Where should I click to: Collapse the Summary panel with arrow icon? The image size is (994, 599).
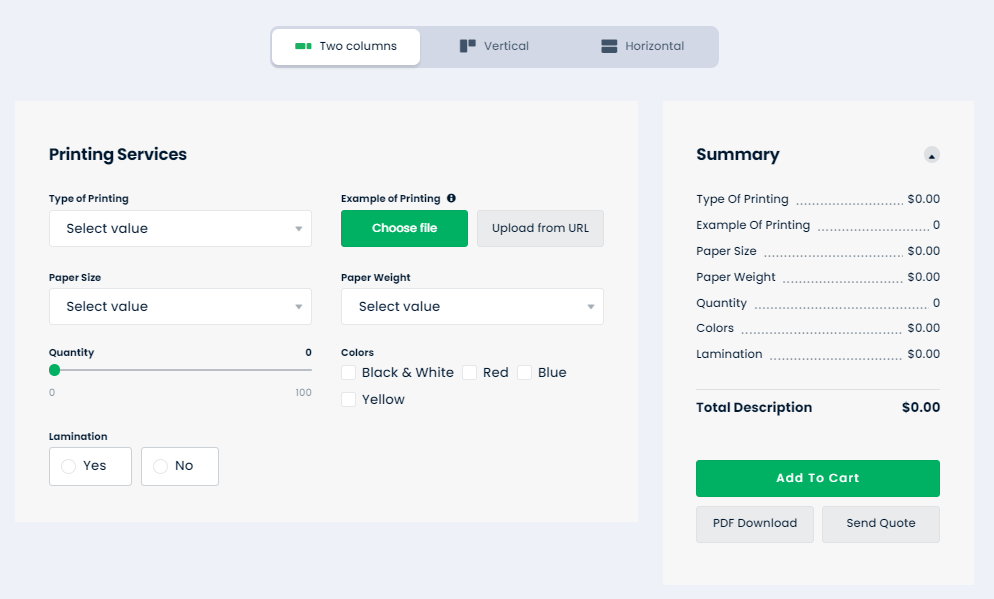(x=931, y=155)
